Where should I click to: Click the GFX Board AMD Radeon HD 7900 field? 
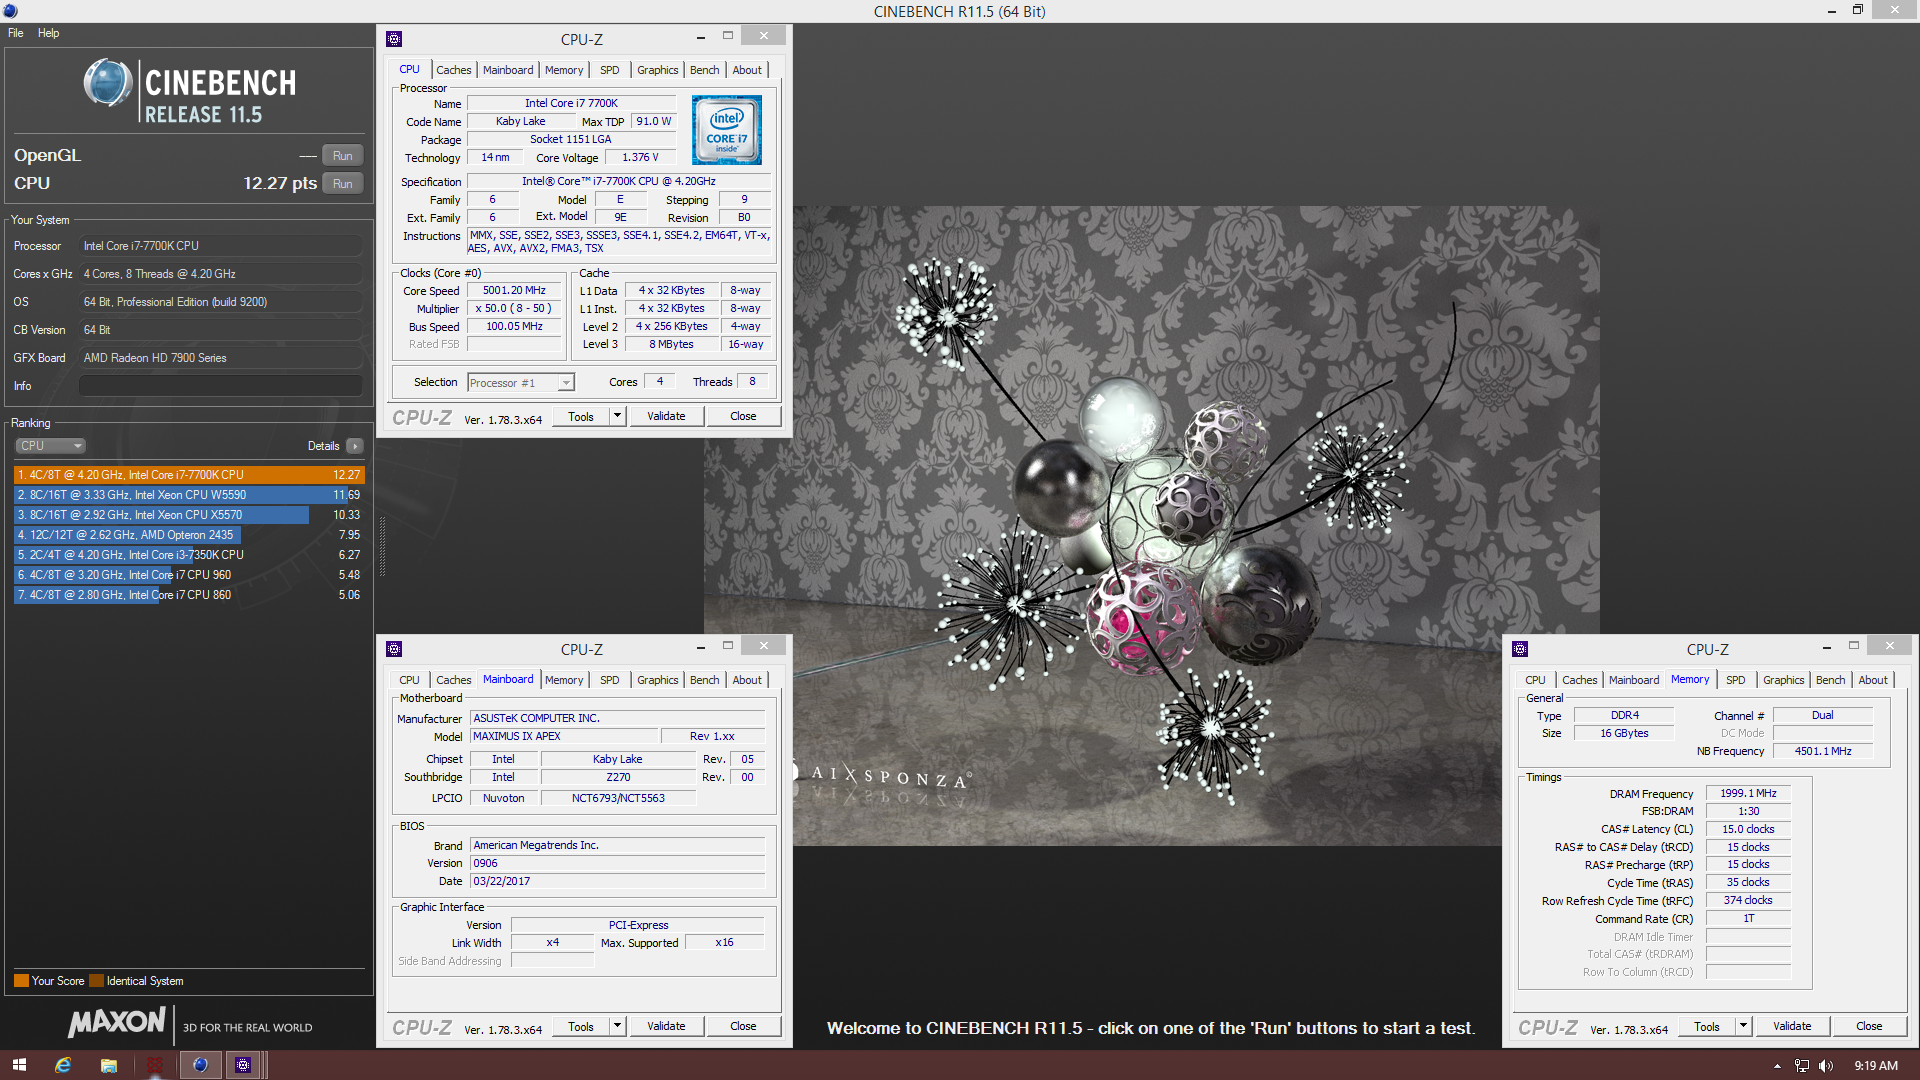(221, 358)
